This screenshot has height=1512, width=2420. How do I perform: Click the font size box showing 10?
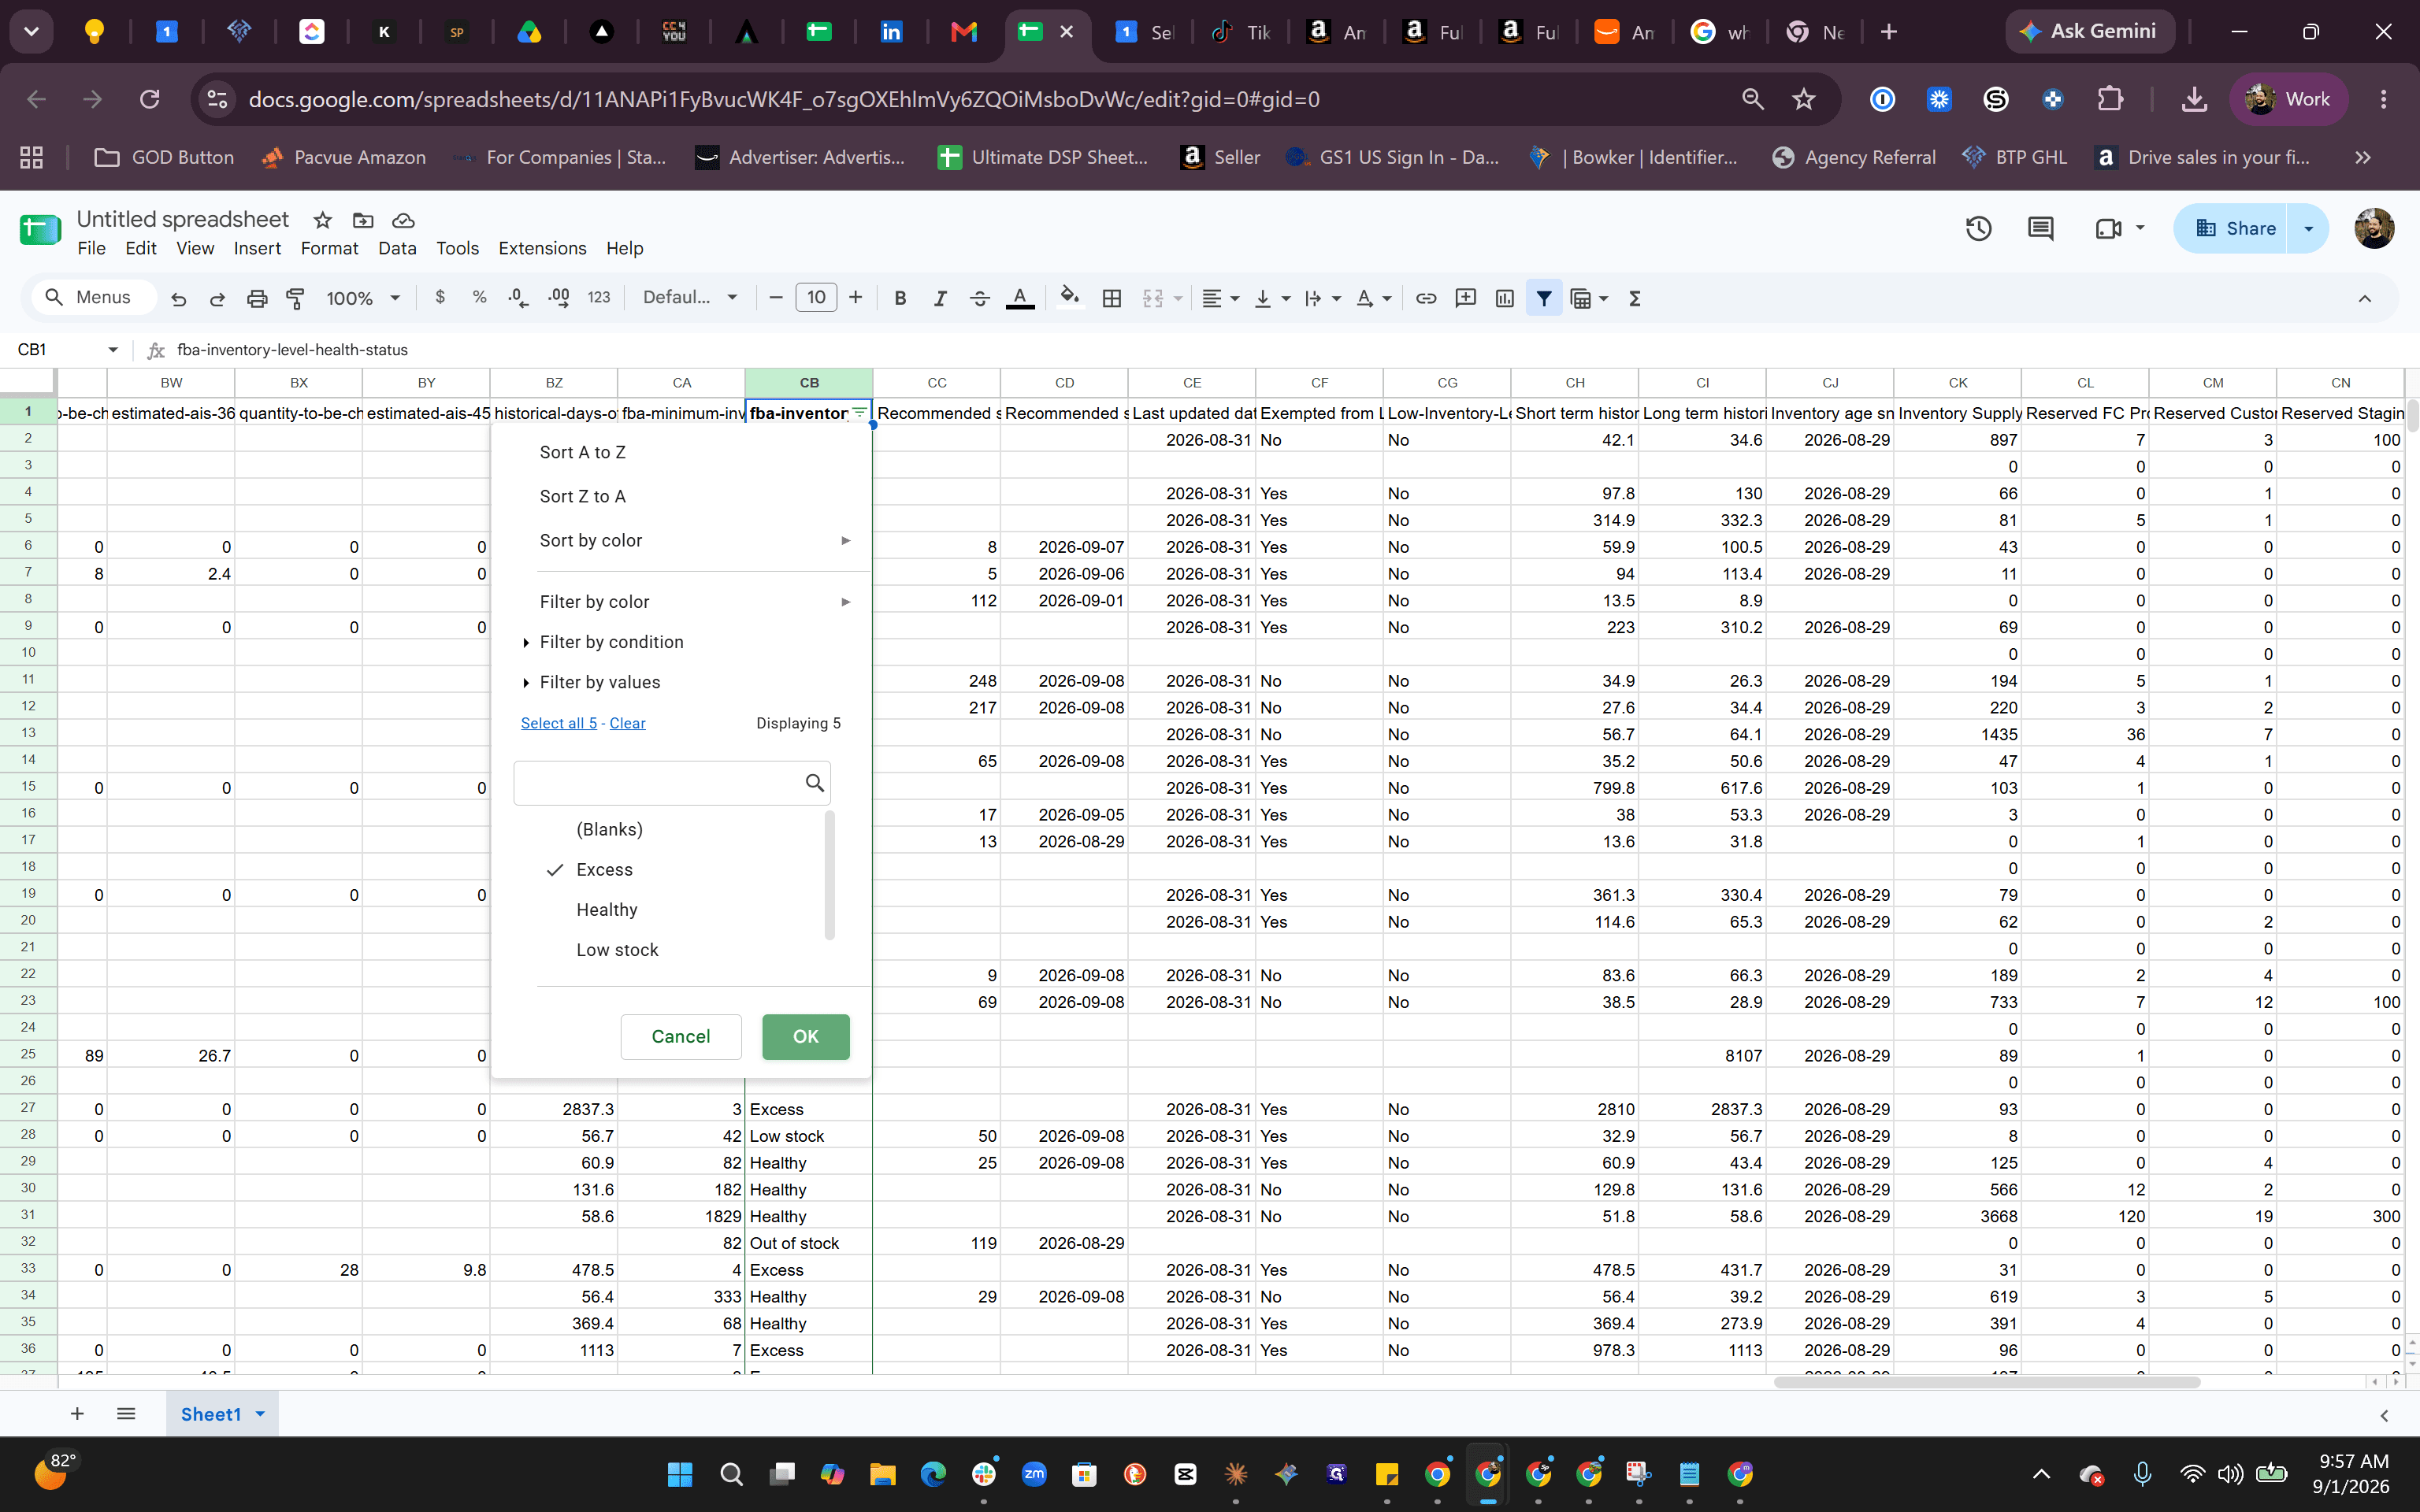click(816, 297)
